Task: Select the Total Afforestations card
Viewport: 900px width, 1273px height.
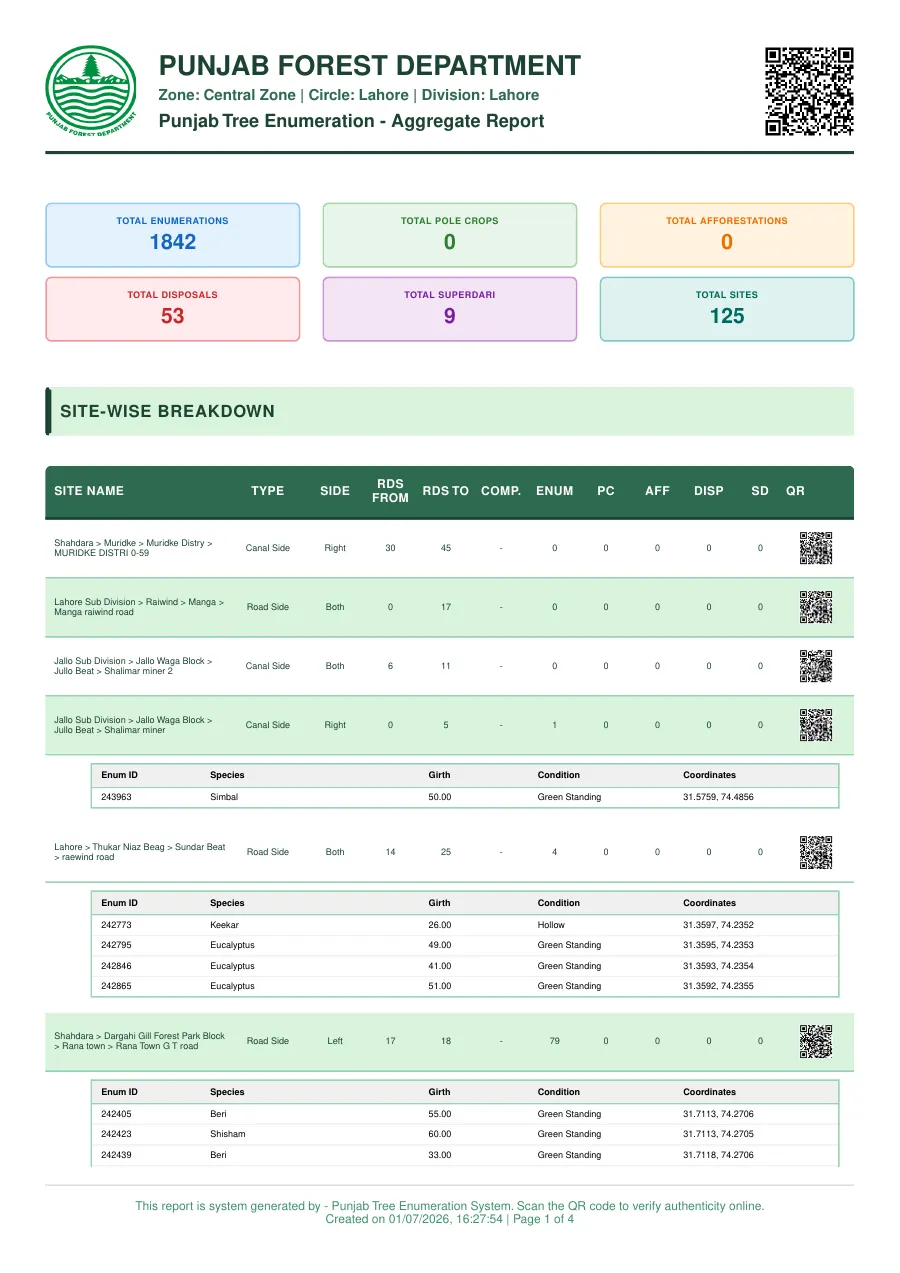Action: pyautogui.click(x=727, y=235)
